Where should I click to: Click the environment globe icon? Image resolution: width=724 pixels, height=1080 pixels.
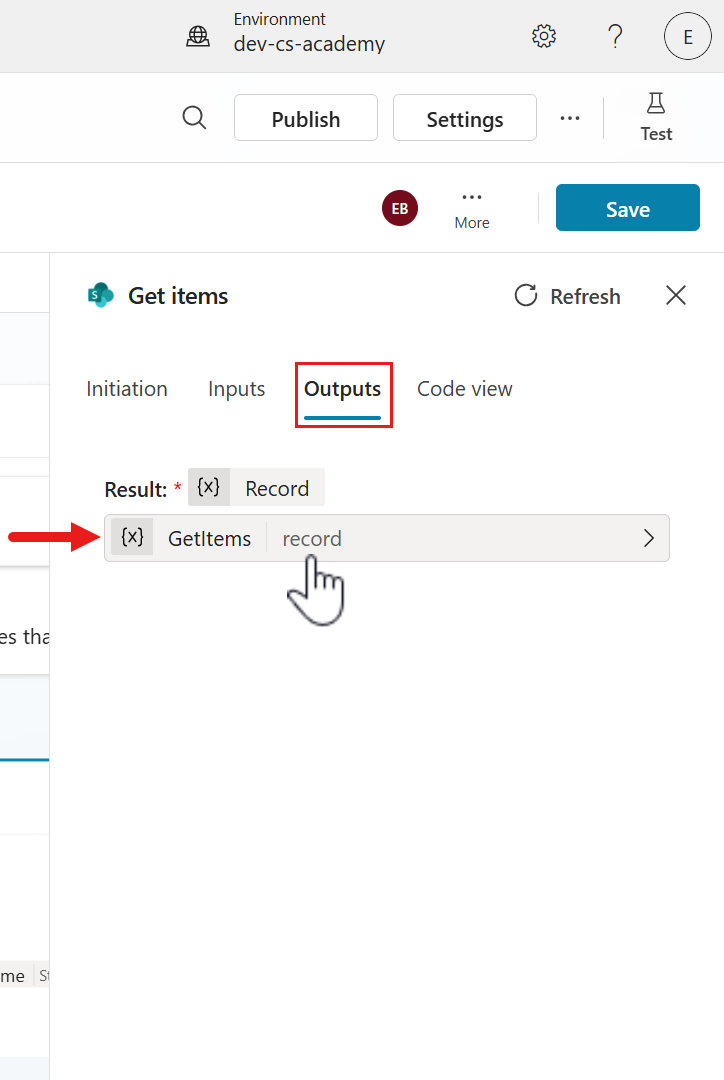pyautogui.click(x=198, y=37)
